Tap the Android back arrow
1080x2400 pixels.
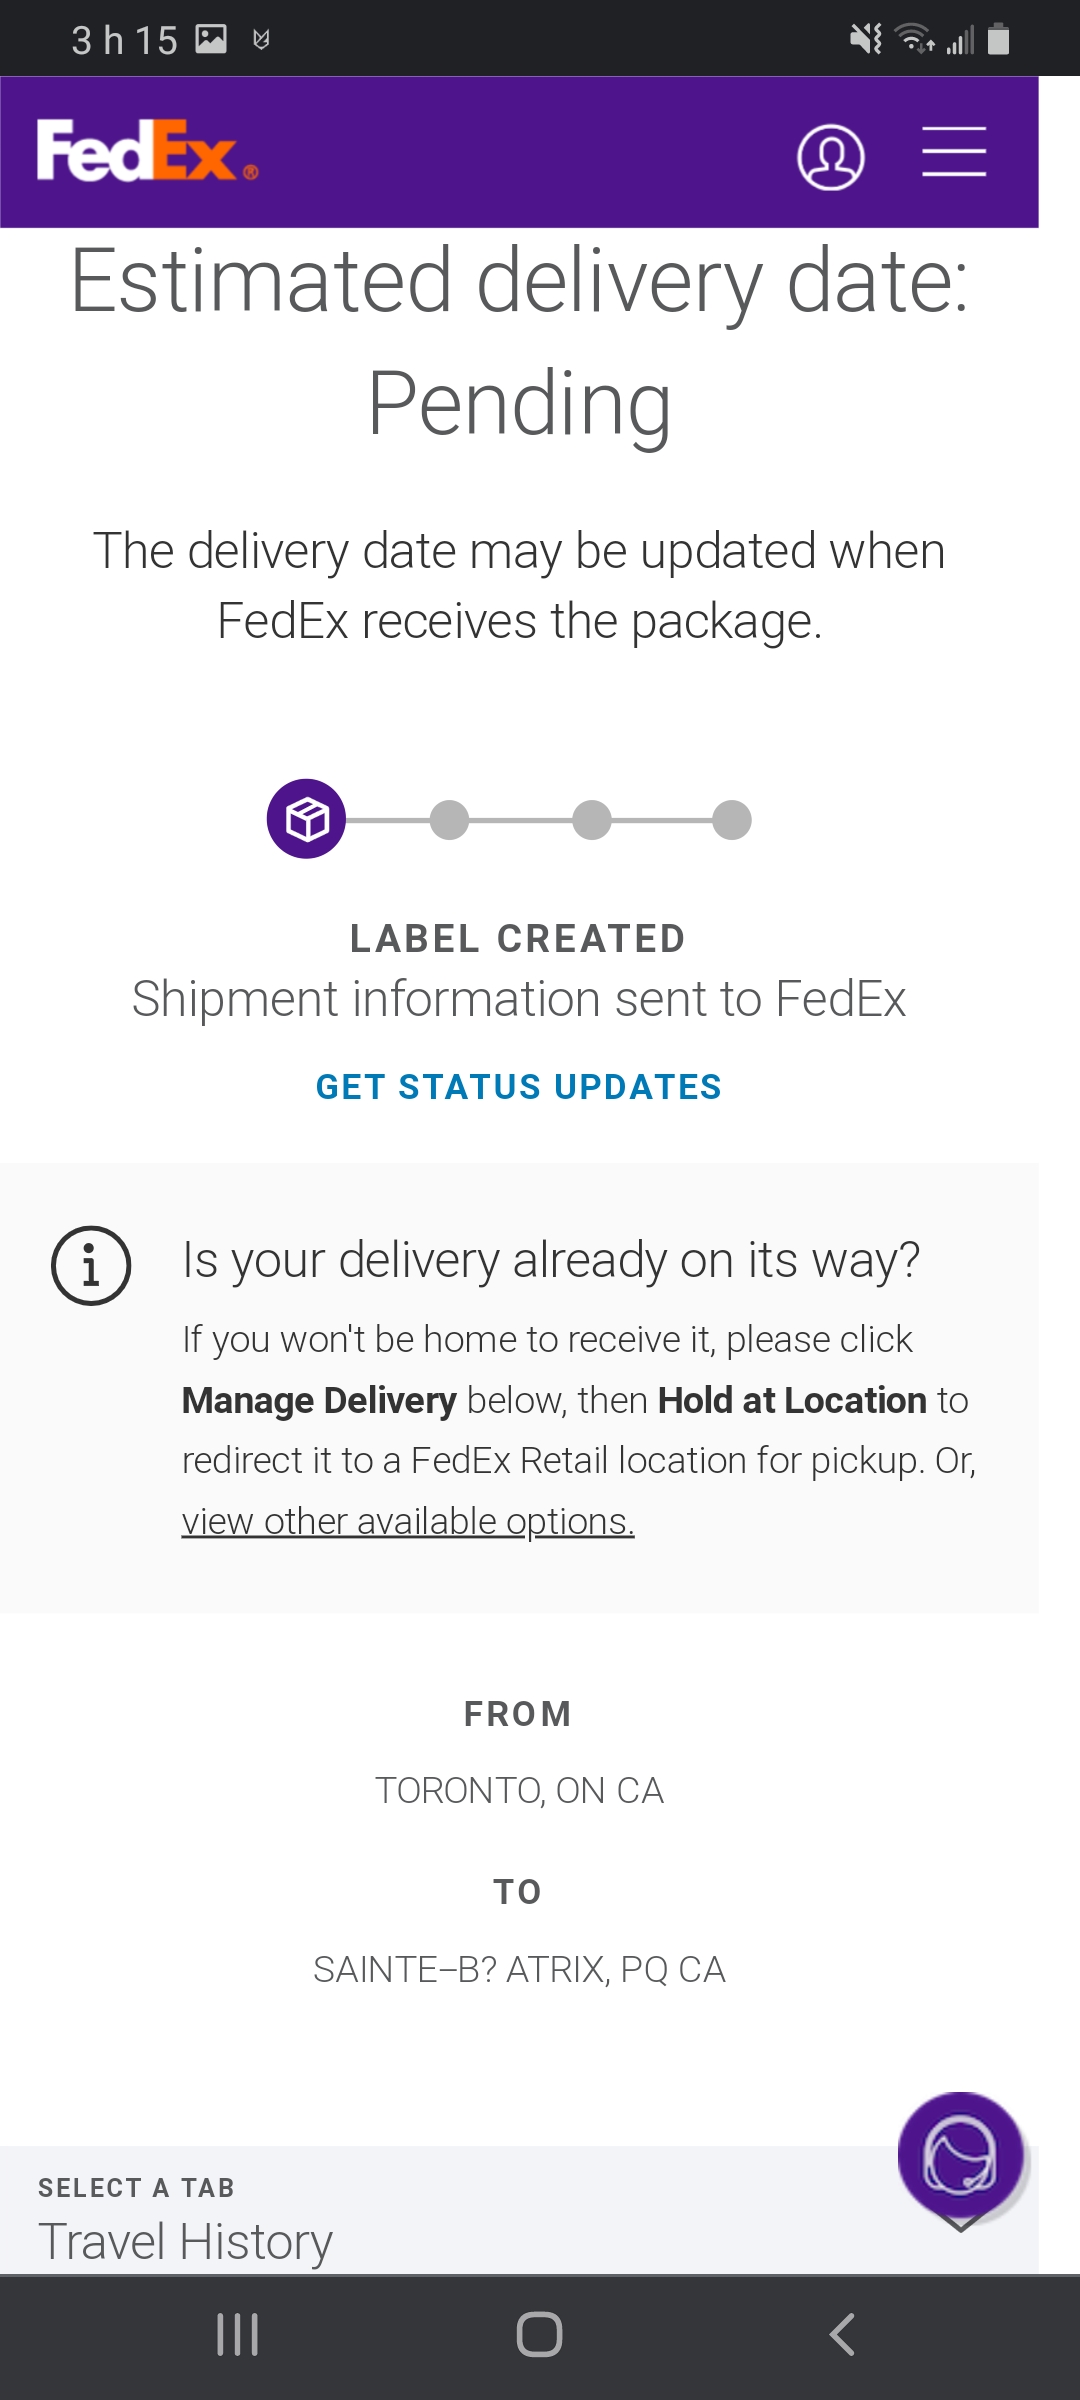pos(842,2335)
